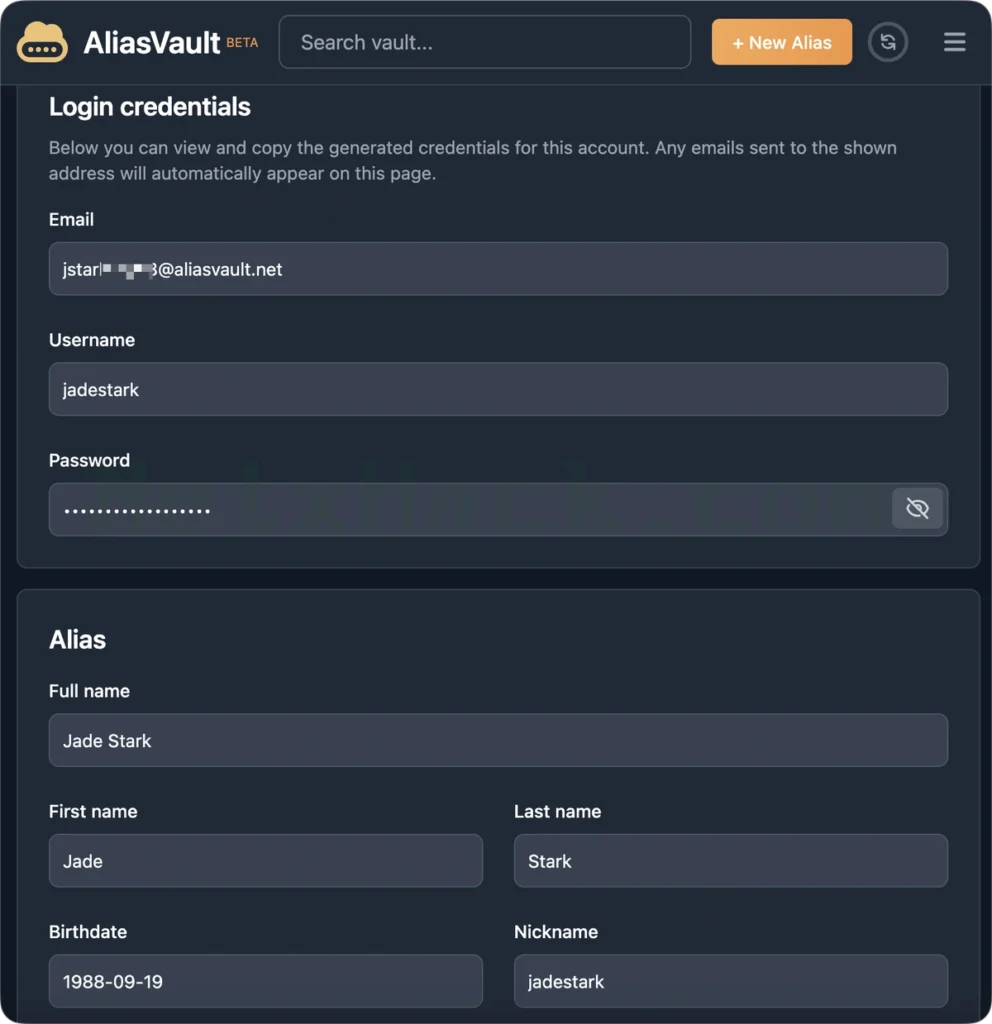Click the Password label text
This screenshot has width=992, height=1024.
click(89, 460)
